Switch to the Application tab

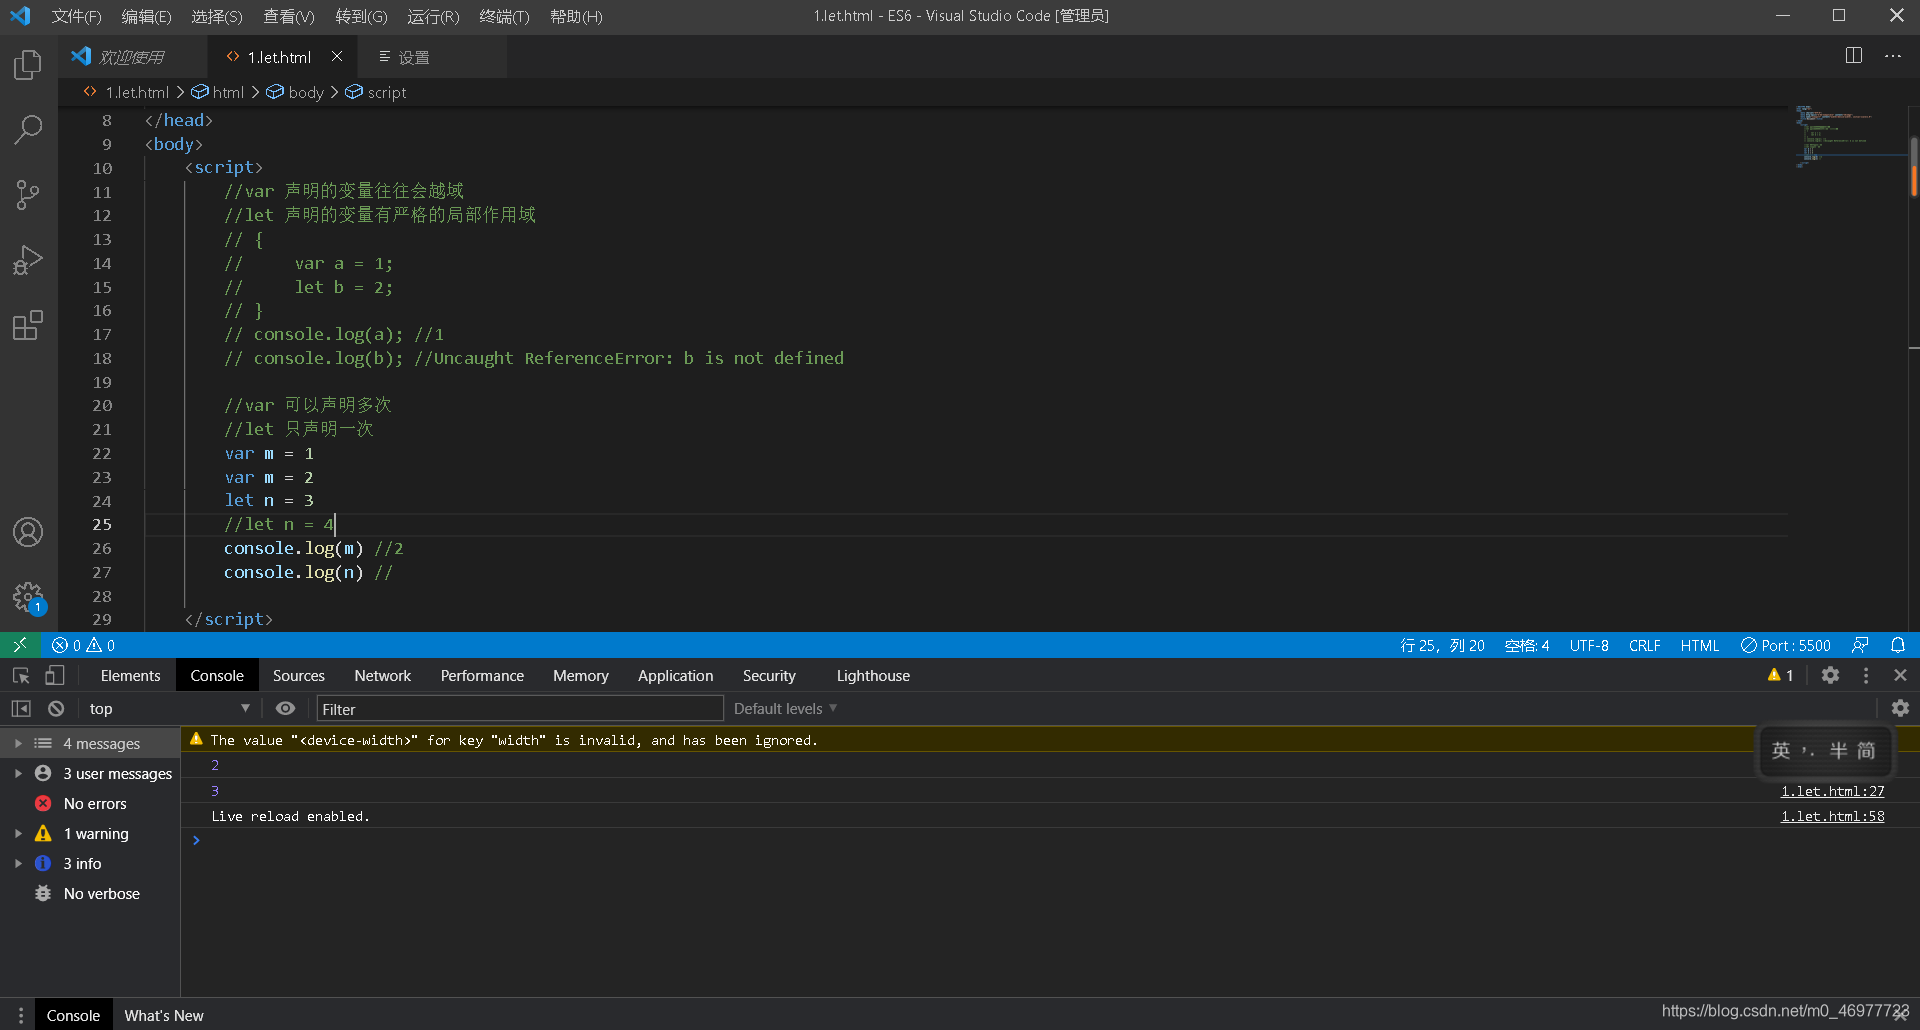[675, 676]
